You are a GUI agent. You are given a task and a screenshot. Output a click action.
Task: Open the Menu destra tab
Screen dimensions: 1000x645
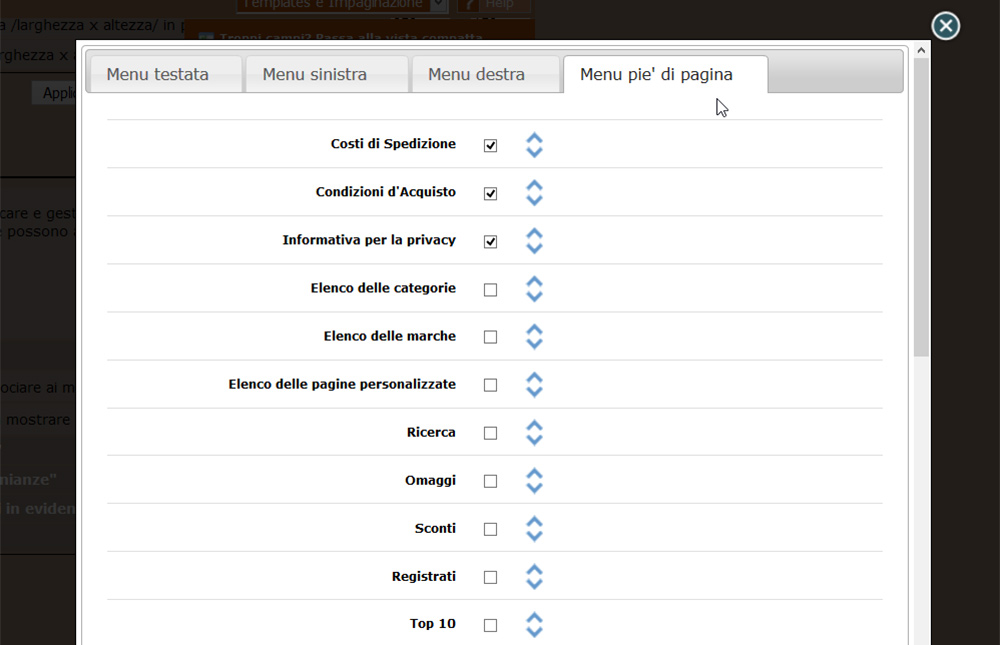tap(486, 74)
